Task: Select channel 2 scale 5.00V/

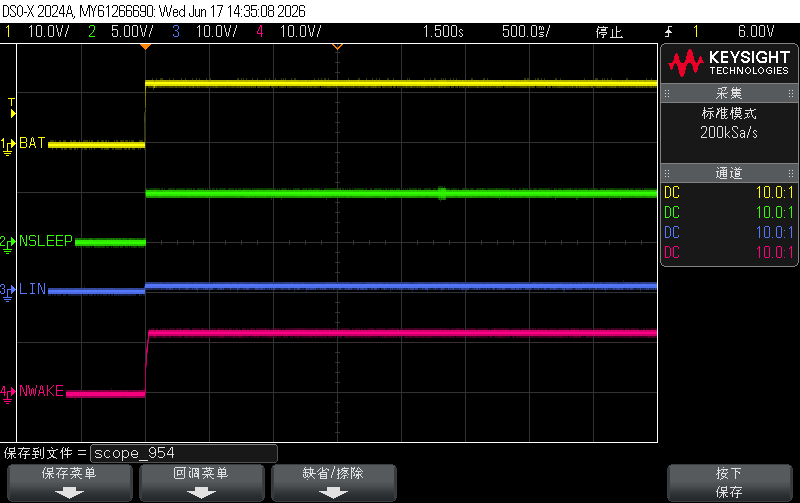Action: (132, 32)
